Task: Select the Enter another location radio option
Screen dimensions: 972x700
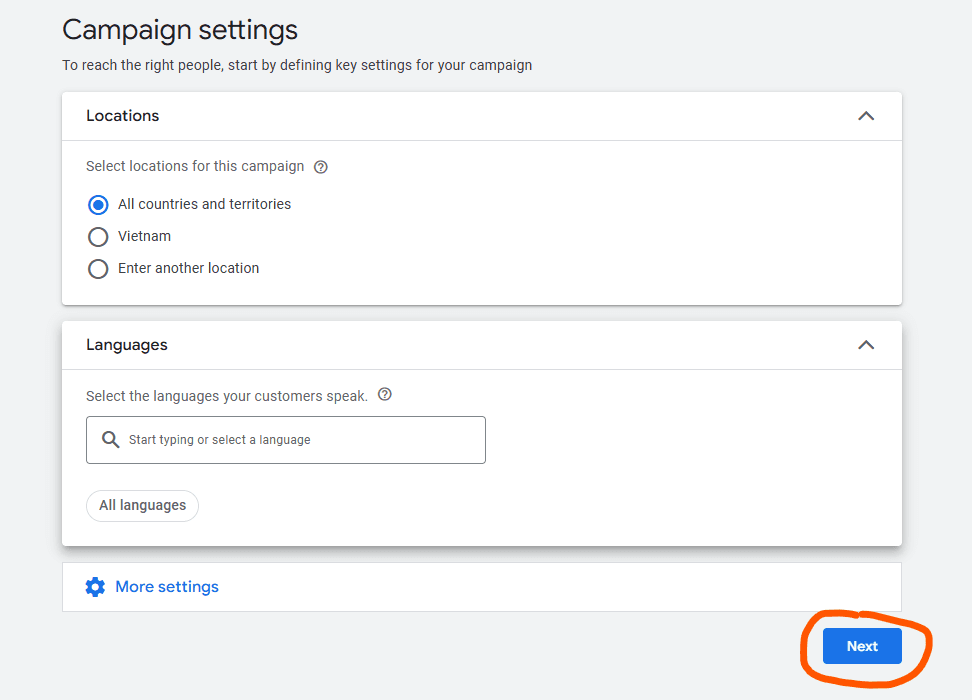Action: (x=98, y=269)
